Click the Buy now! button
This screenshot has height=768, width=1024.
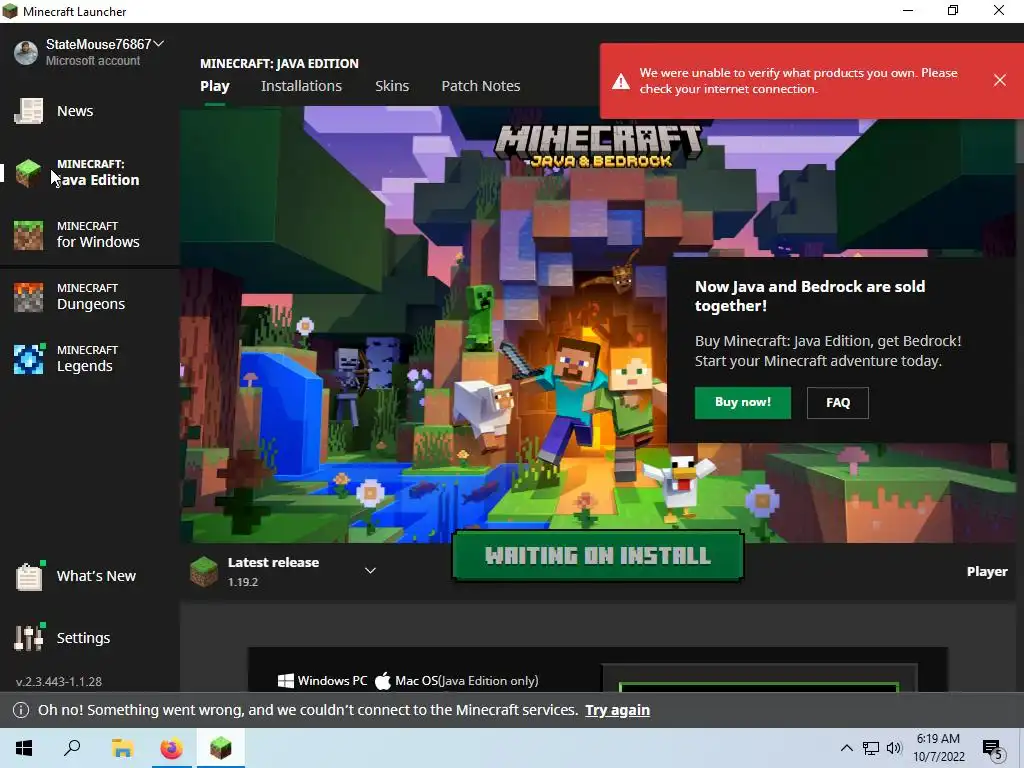tap(743, 402)
